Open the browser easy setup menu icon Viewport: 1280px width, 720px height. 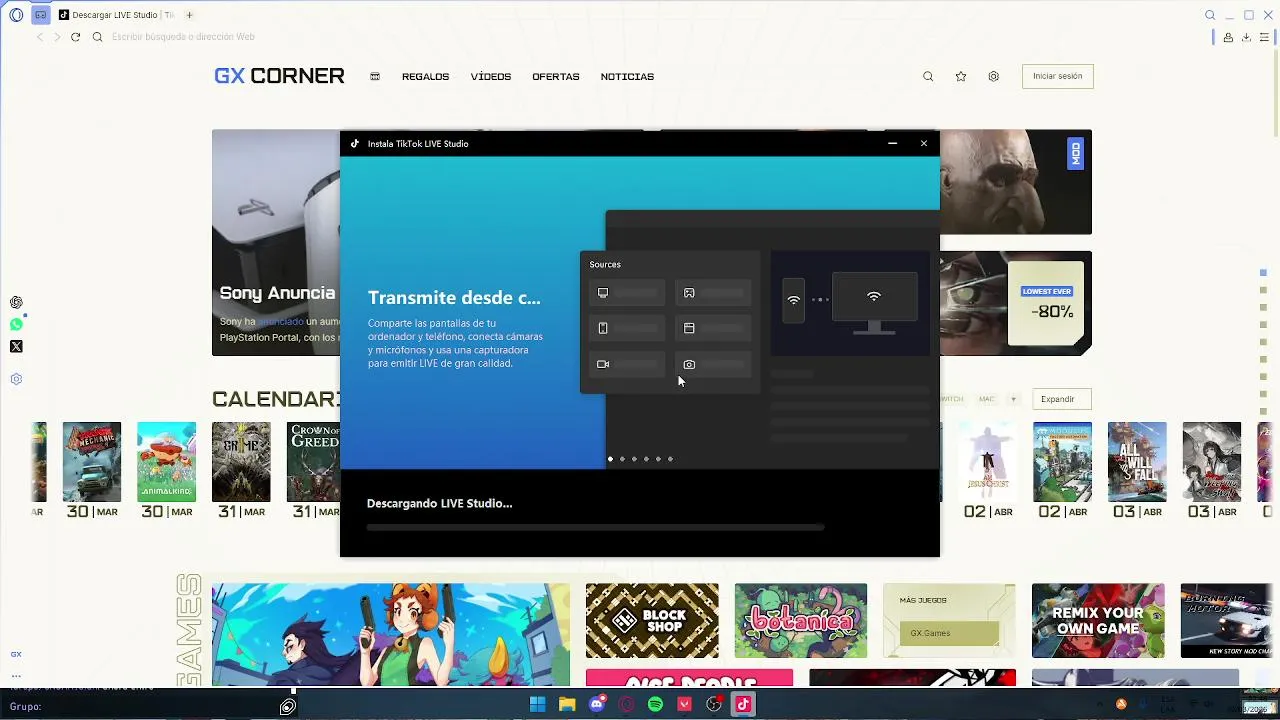click(1264, 37)
